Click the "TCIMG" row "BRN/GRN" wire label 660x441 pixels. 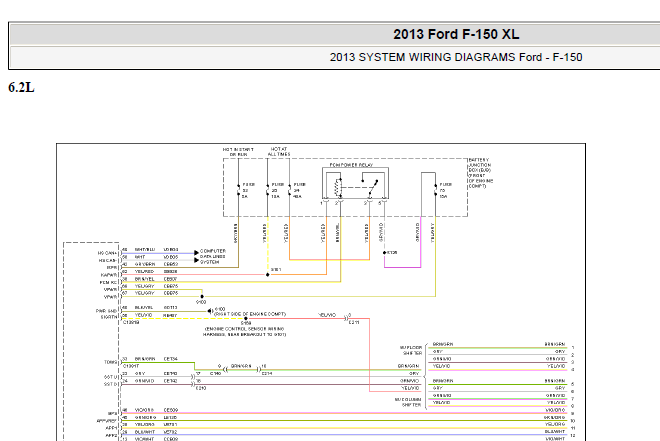tap(145, 359)
